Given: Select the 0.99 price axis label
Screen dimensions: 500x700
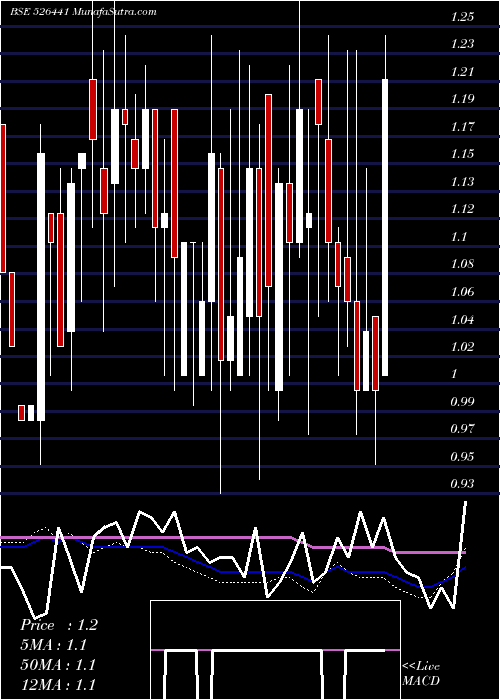Looking at the screenshot, I should pos(462,401).
